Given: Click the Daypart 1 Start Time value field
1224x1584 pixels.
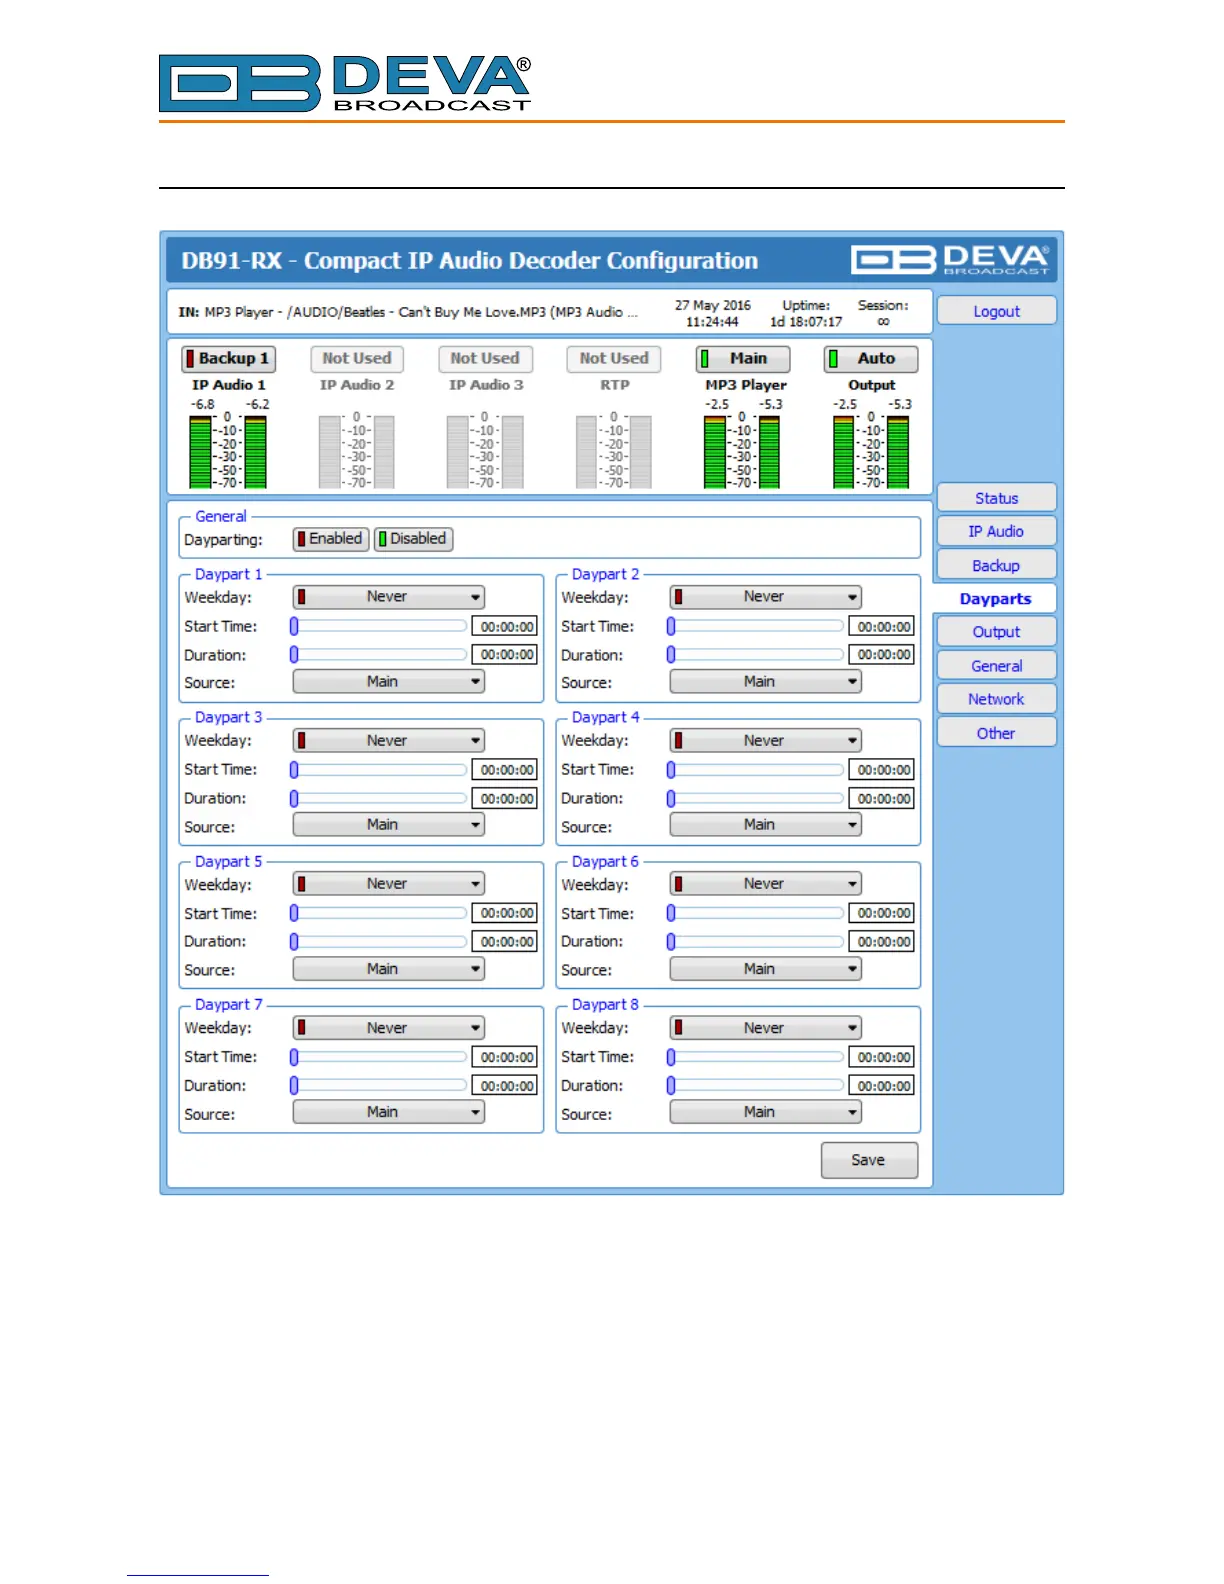Looking at the screenshot, I should click(505, 627).
